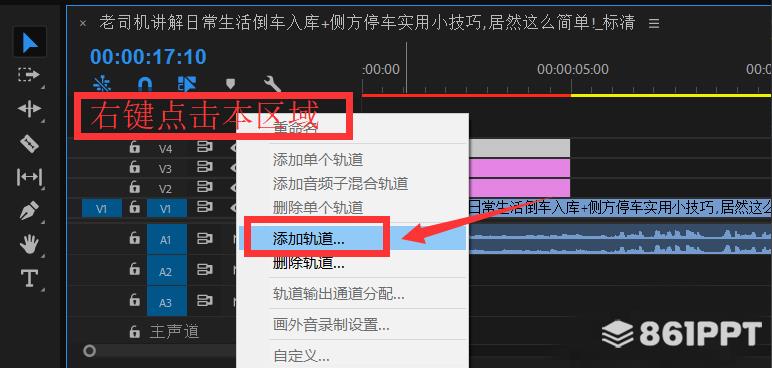Select the Hand tool

[x=30, y=244]
